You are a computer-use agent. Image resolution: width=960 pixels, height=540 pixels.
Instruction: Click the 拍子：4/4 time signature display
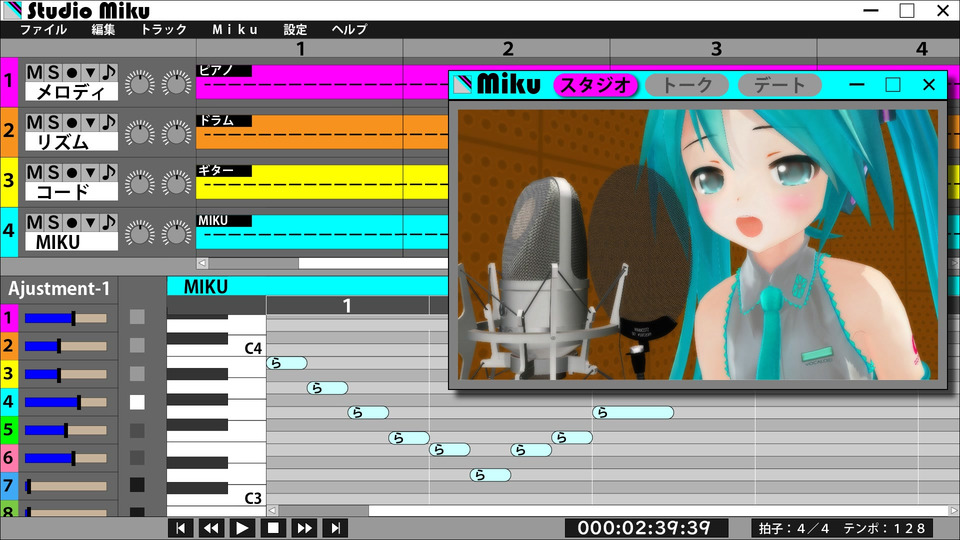pyautogui.click(x=793, y=528)
